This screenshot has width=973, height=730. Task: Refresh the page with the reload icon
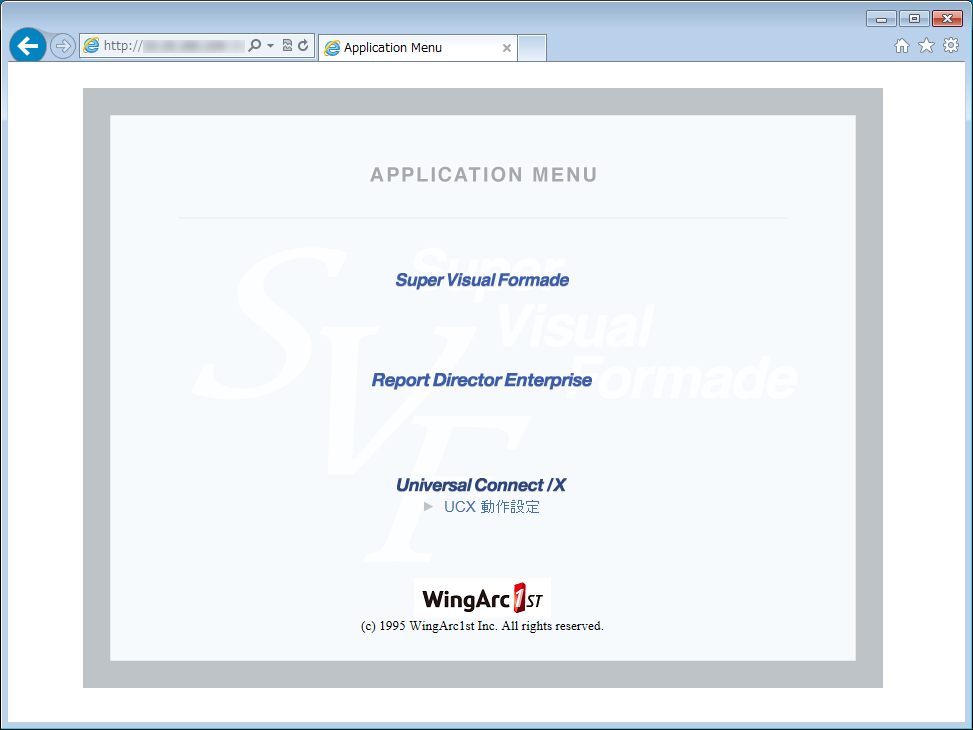(303, 45)
